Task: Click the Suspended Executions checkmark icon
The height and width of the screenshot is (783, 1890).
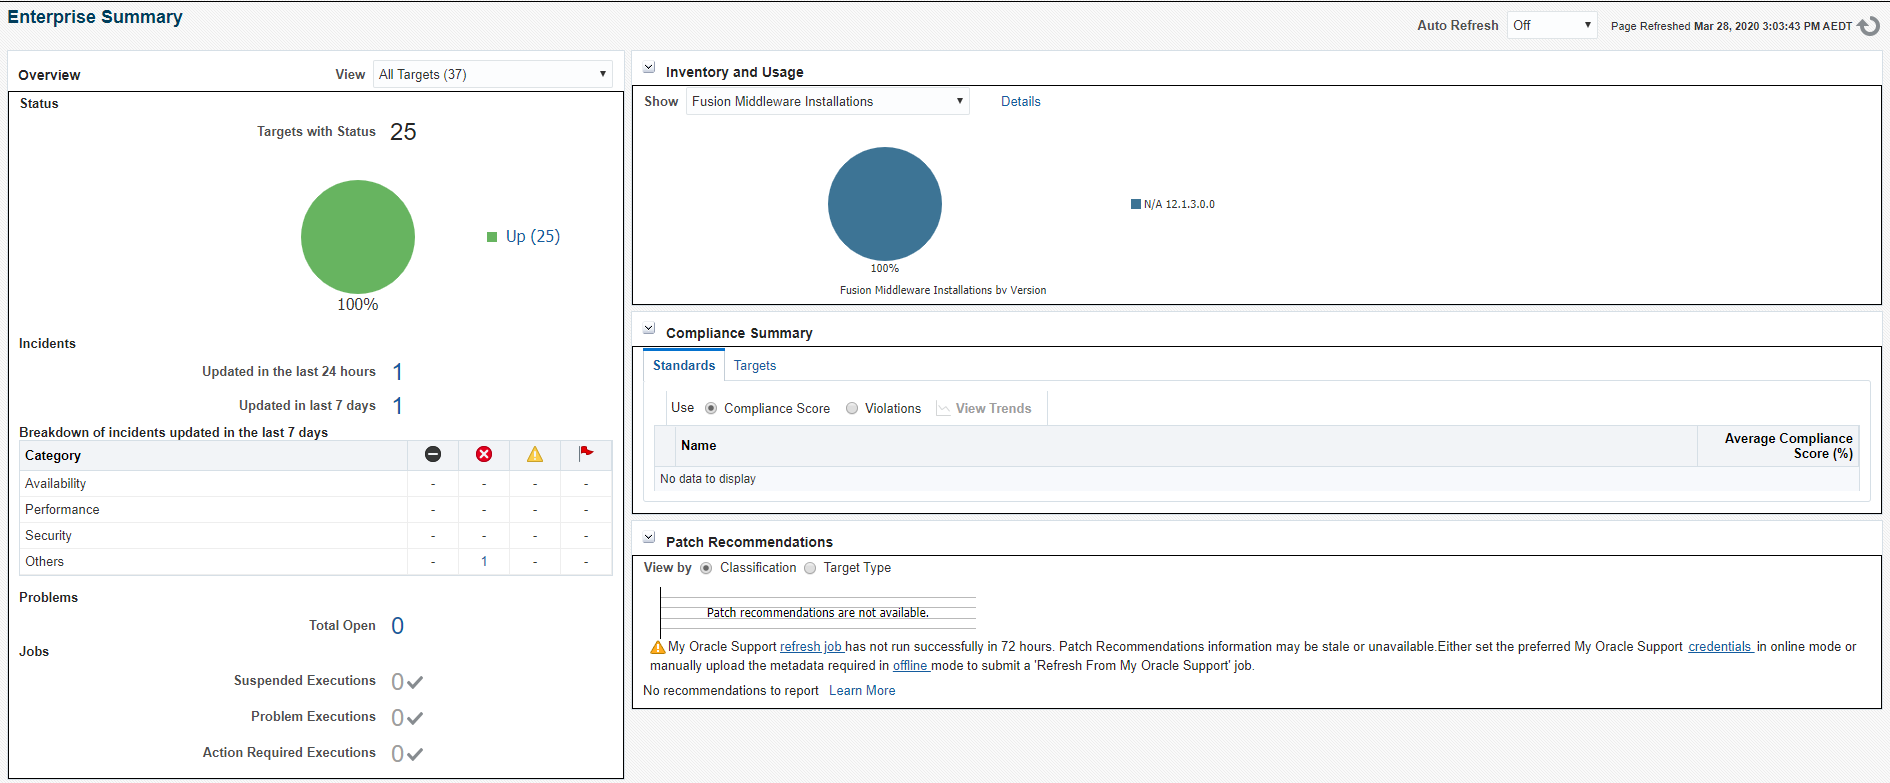Action: (415, 682)
